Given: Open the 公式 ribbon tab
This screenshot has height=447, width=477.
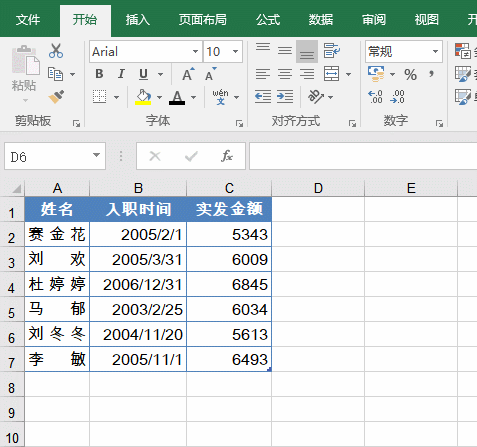Looking at the screenshot, I should coord(268,20).
